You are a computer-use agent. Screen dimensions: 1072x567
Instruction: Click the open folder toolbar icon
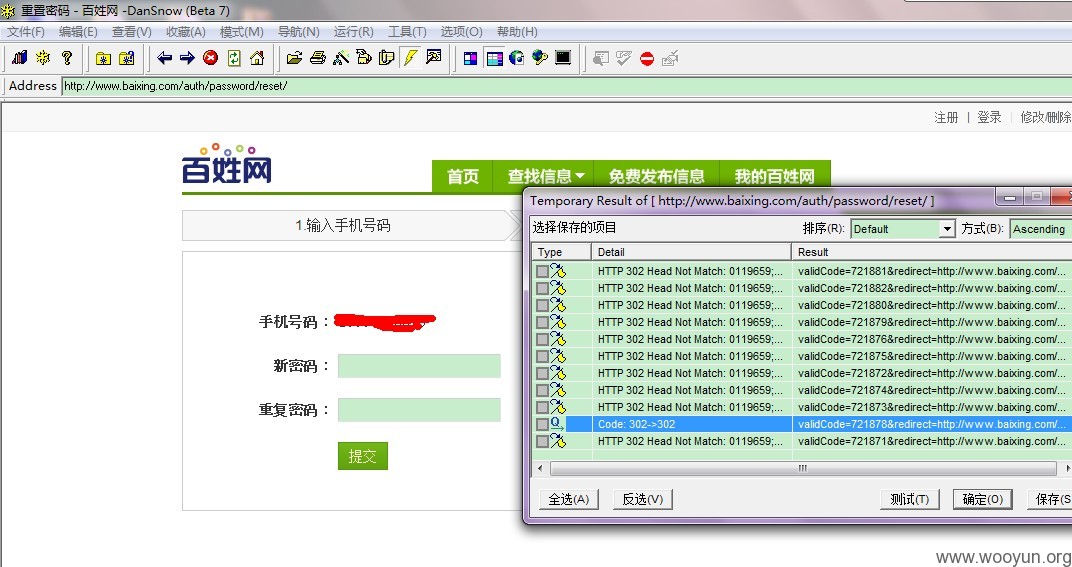coord(294,58)
